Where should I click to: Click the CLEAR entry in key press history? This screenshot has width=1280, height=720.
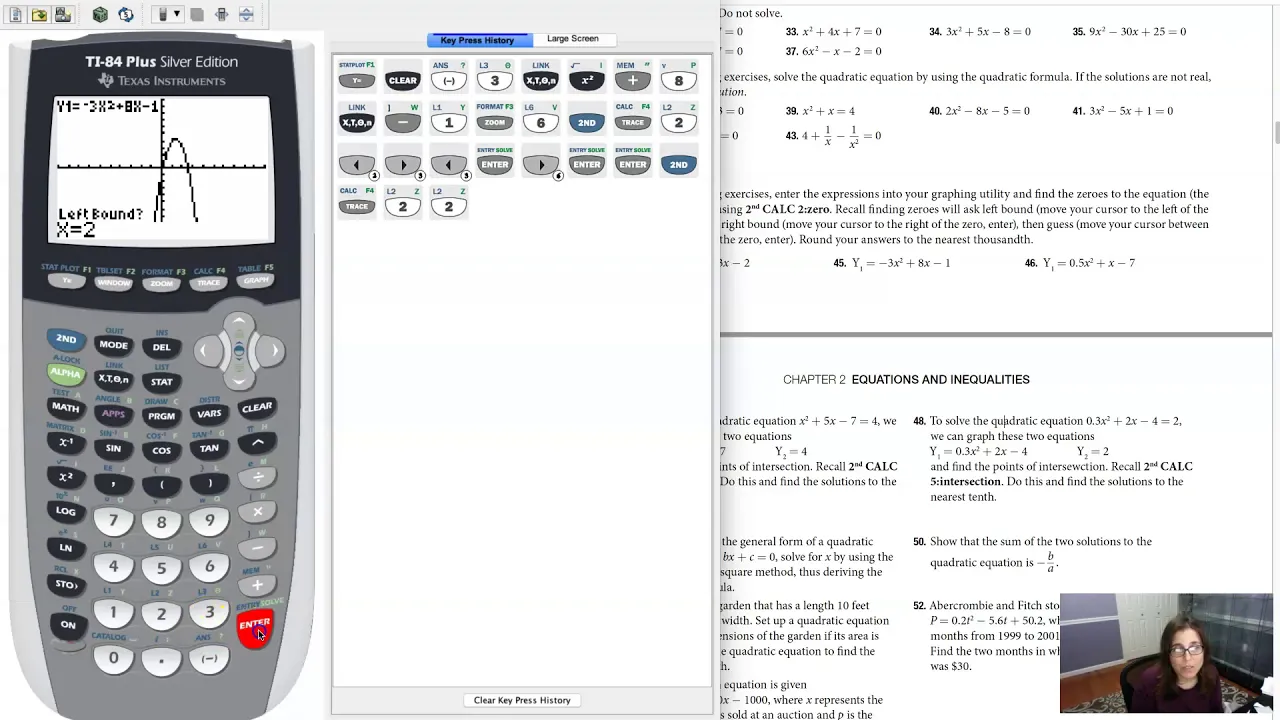point(402,81)
